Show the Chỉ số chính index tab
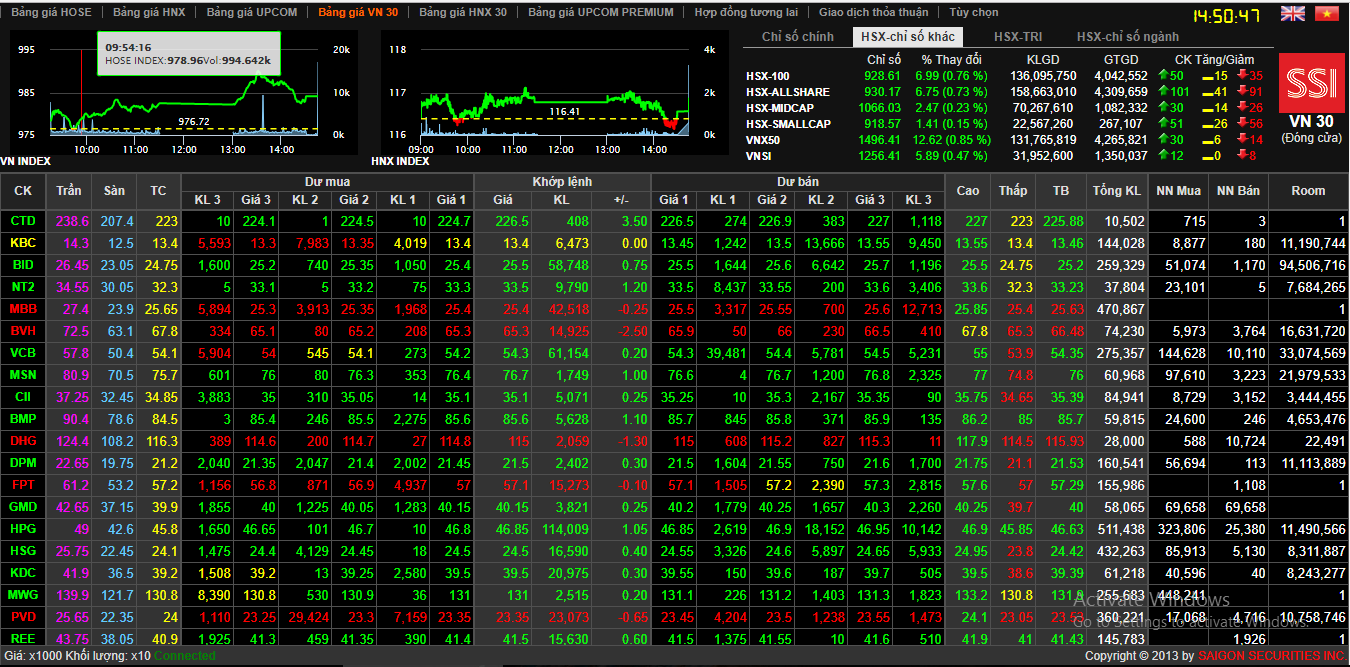The image size is (1350, 667). pyautogui.click(x=797, y=37)
